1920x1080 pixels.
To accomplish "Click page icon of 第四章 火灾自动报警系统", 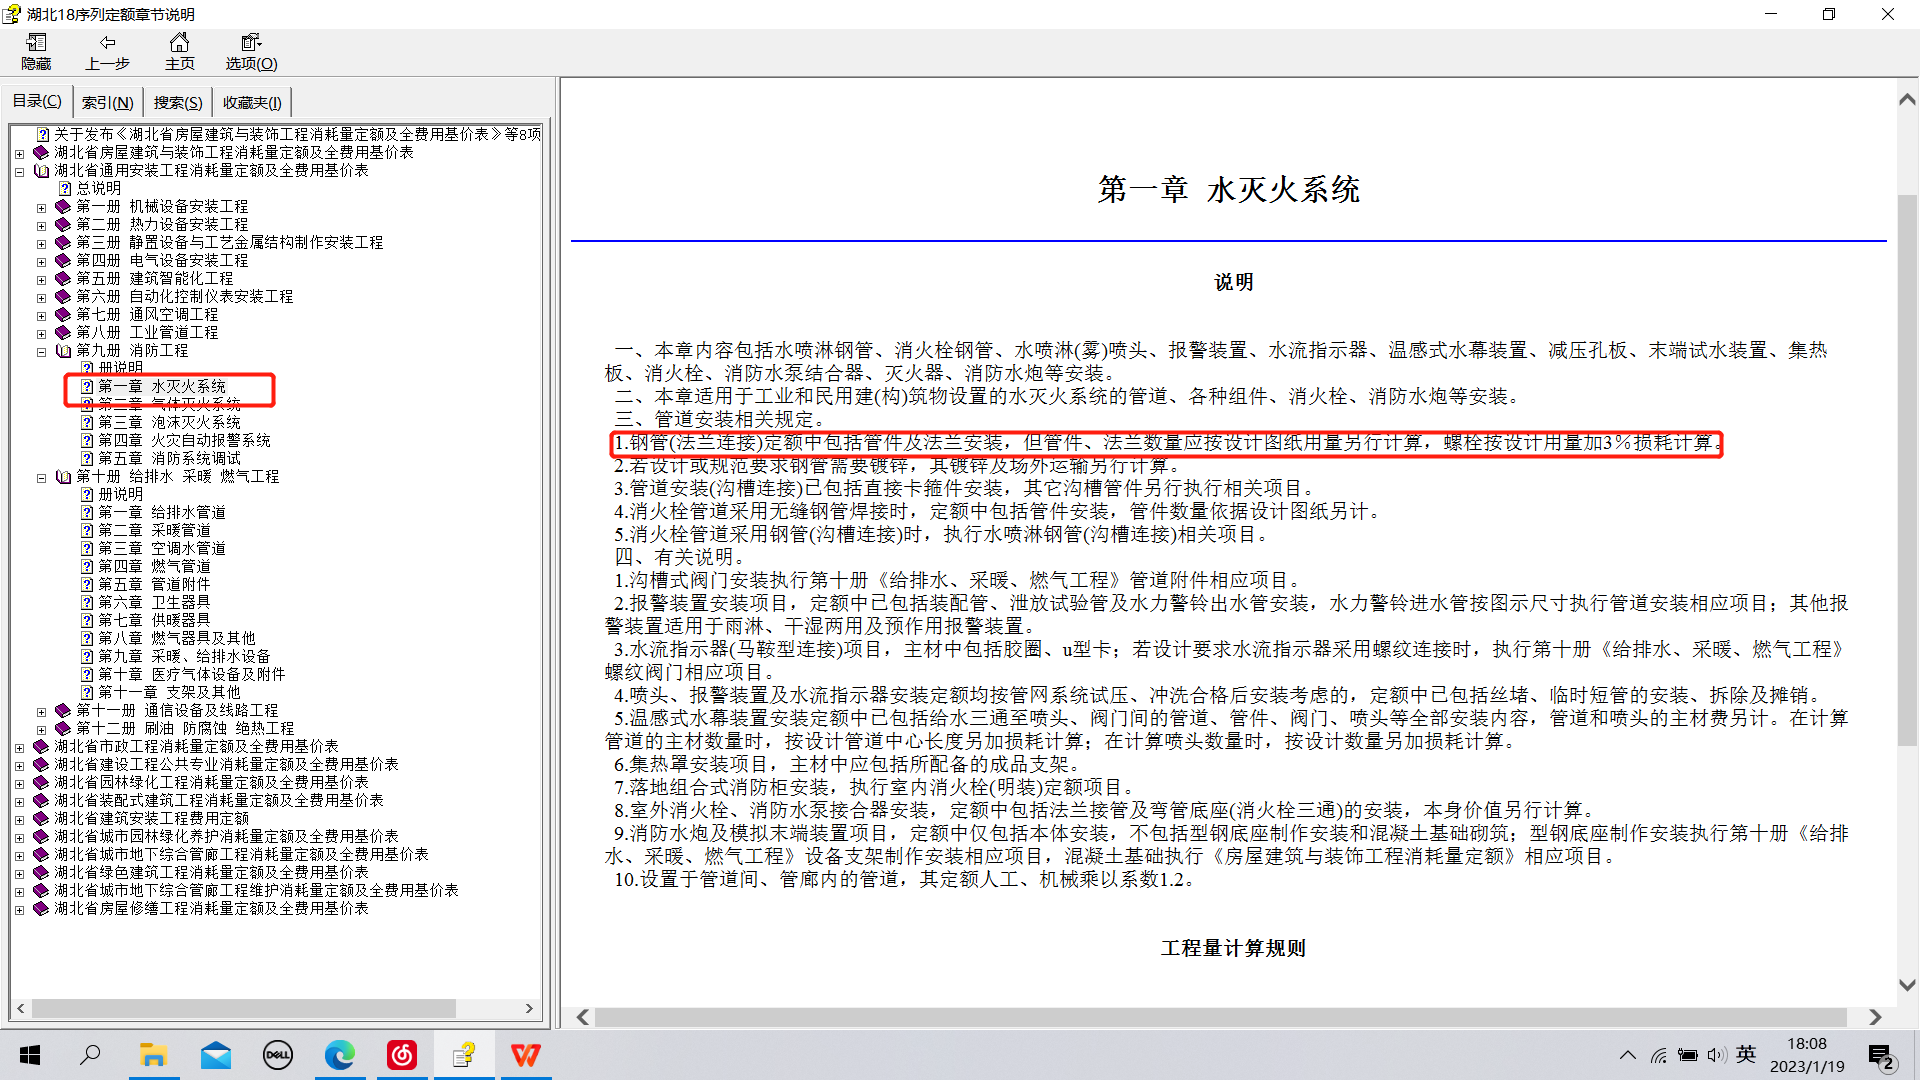I will pos(87,440).
